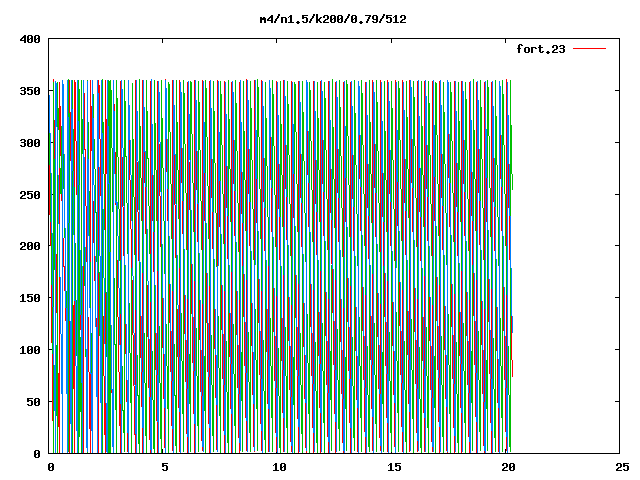Click the plot title m4/n1.5/k200/0.79/512
Screen dimensions: 640x480
pyautogui.click(x=333, y=19)
